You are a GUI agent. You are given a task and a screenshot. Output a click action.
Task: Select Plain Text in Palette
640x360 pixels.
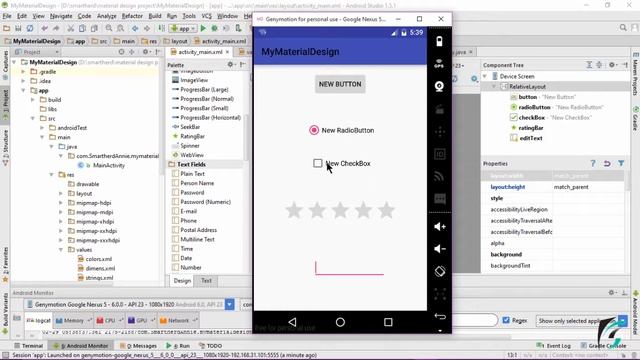192,174
